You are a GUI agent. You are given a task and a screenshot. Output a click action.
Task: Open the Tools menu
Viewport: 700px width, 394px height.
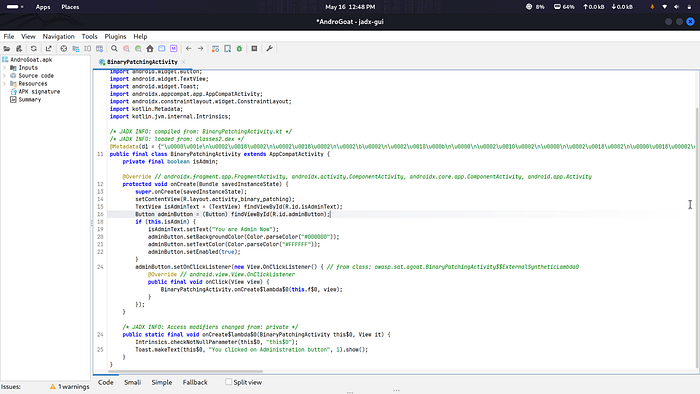(x=89, y=37)
